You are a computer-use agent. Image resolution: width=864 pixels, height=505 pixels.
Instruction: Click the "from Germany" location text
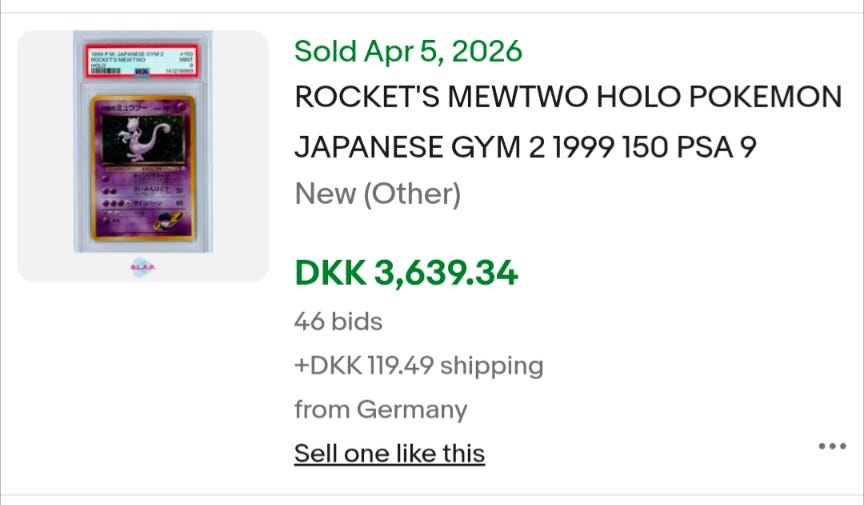coord(380,409)
